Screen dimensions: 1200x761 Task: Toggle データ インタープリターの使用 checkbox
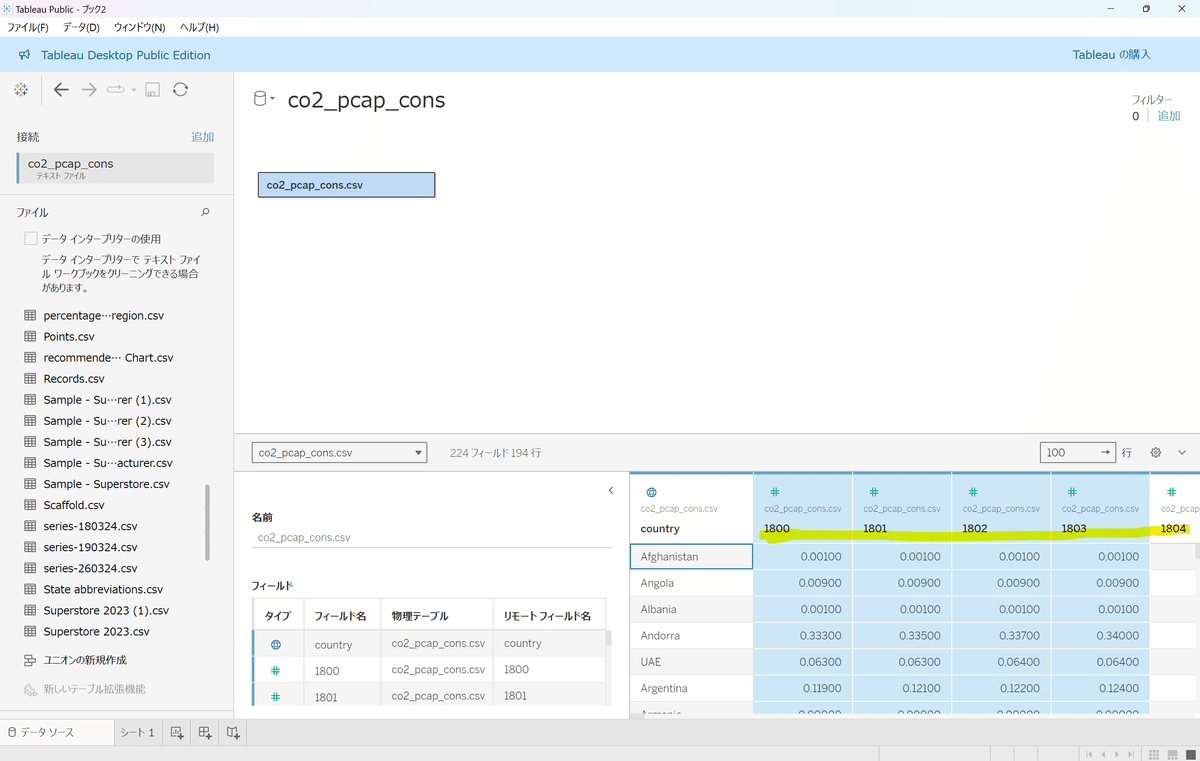pyautogui.click(x=30, y=239)
